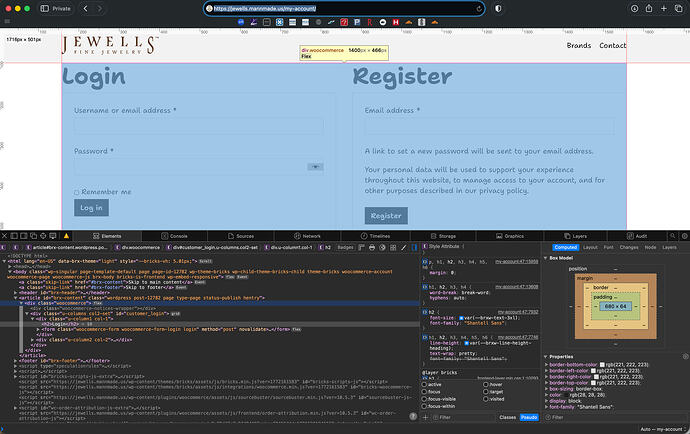Go back to the previous page

(86, 8)
